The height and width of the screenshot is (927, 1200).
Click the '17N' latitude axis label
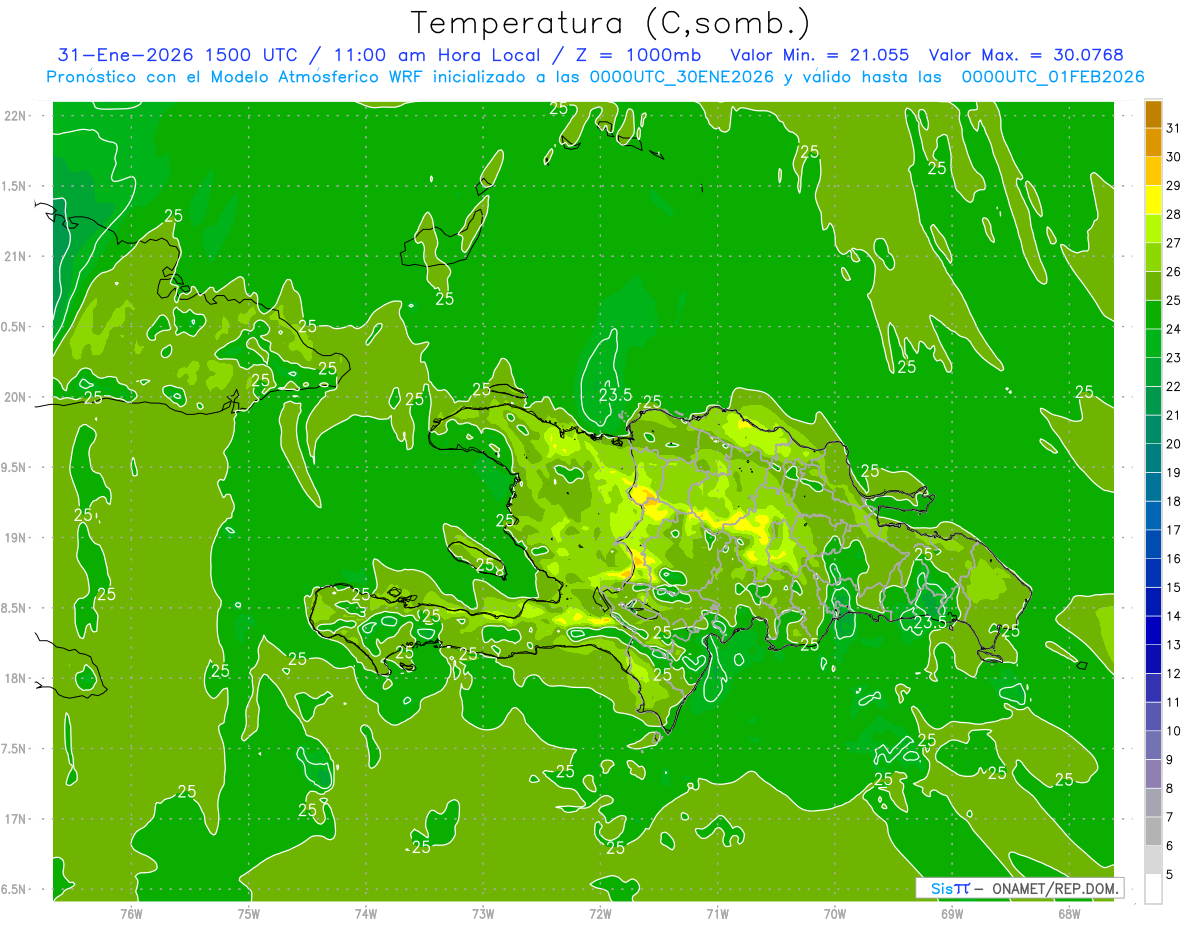click(14, 819)
